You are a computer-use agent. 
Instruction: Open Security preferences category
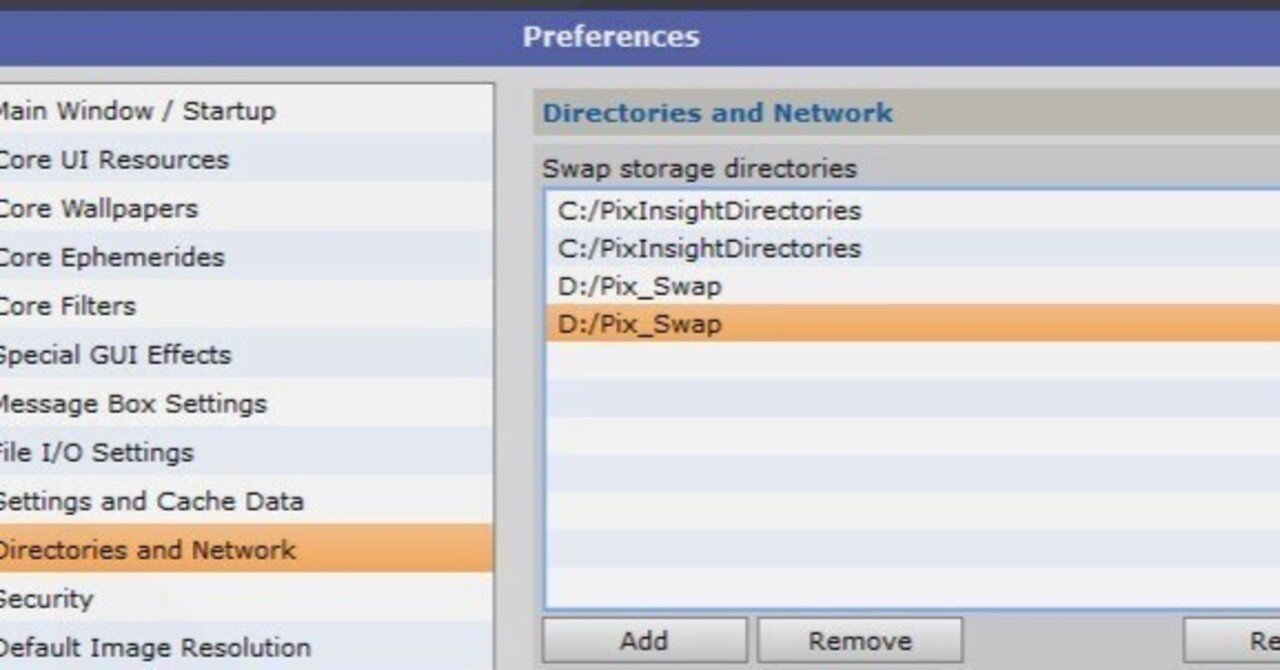46,599
